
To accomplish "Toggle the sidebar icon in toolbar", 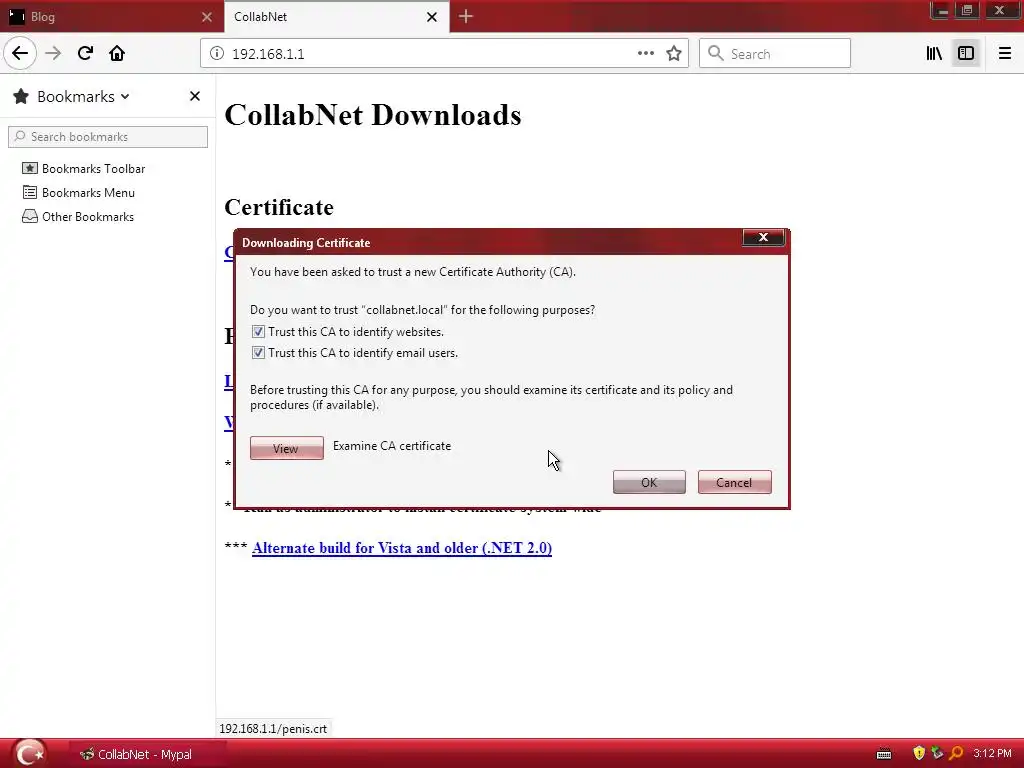I will (966, 54).
